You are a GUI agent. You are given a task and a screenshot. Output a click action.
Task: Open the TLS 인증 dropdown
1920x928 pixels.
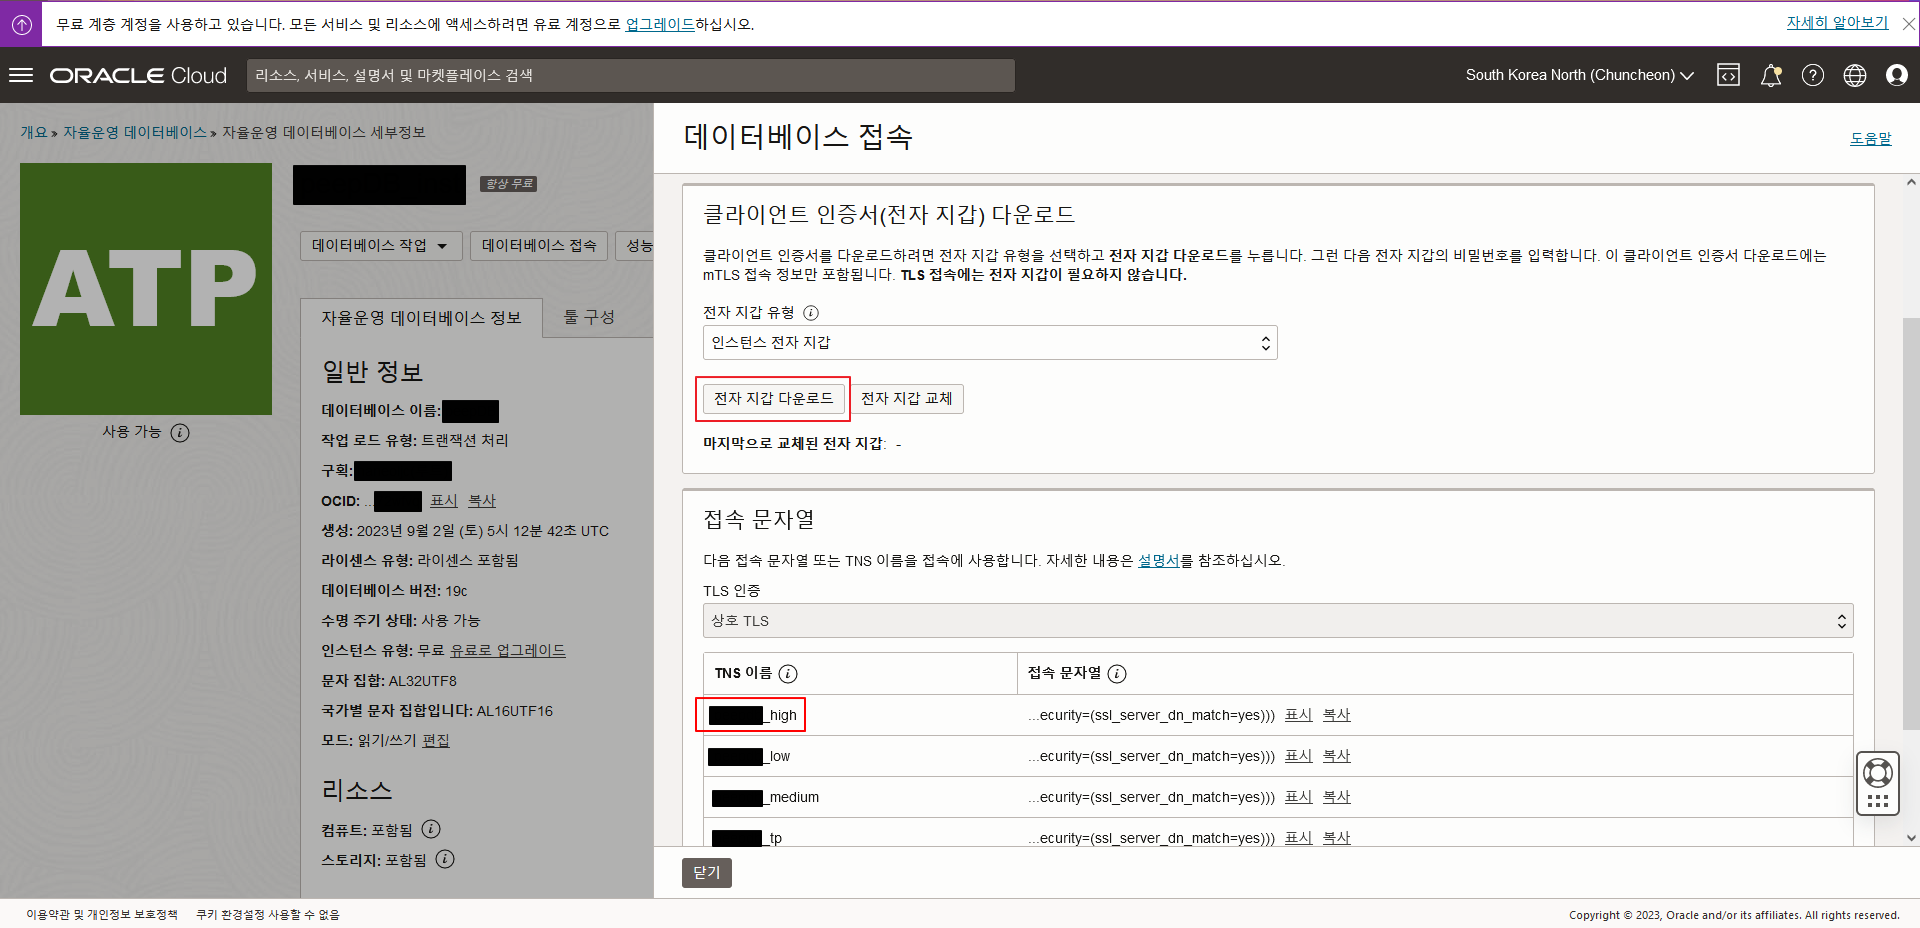tap(1278, 621)
